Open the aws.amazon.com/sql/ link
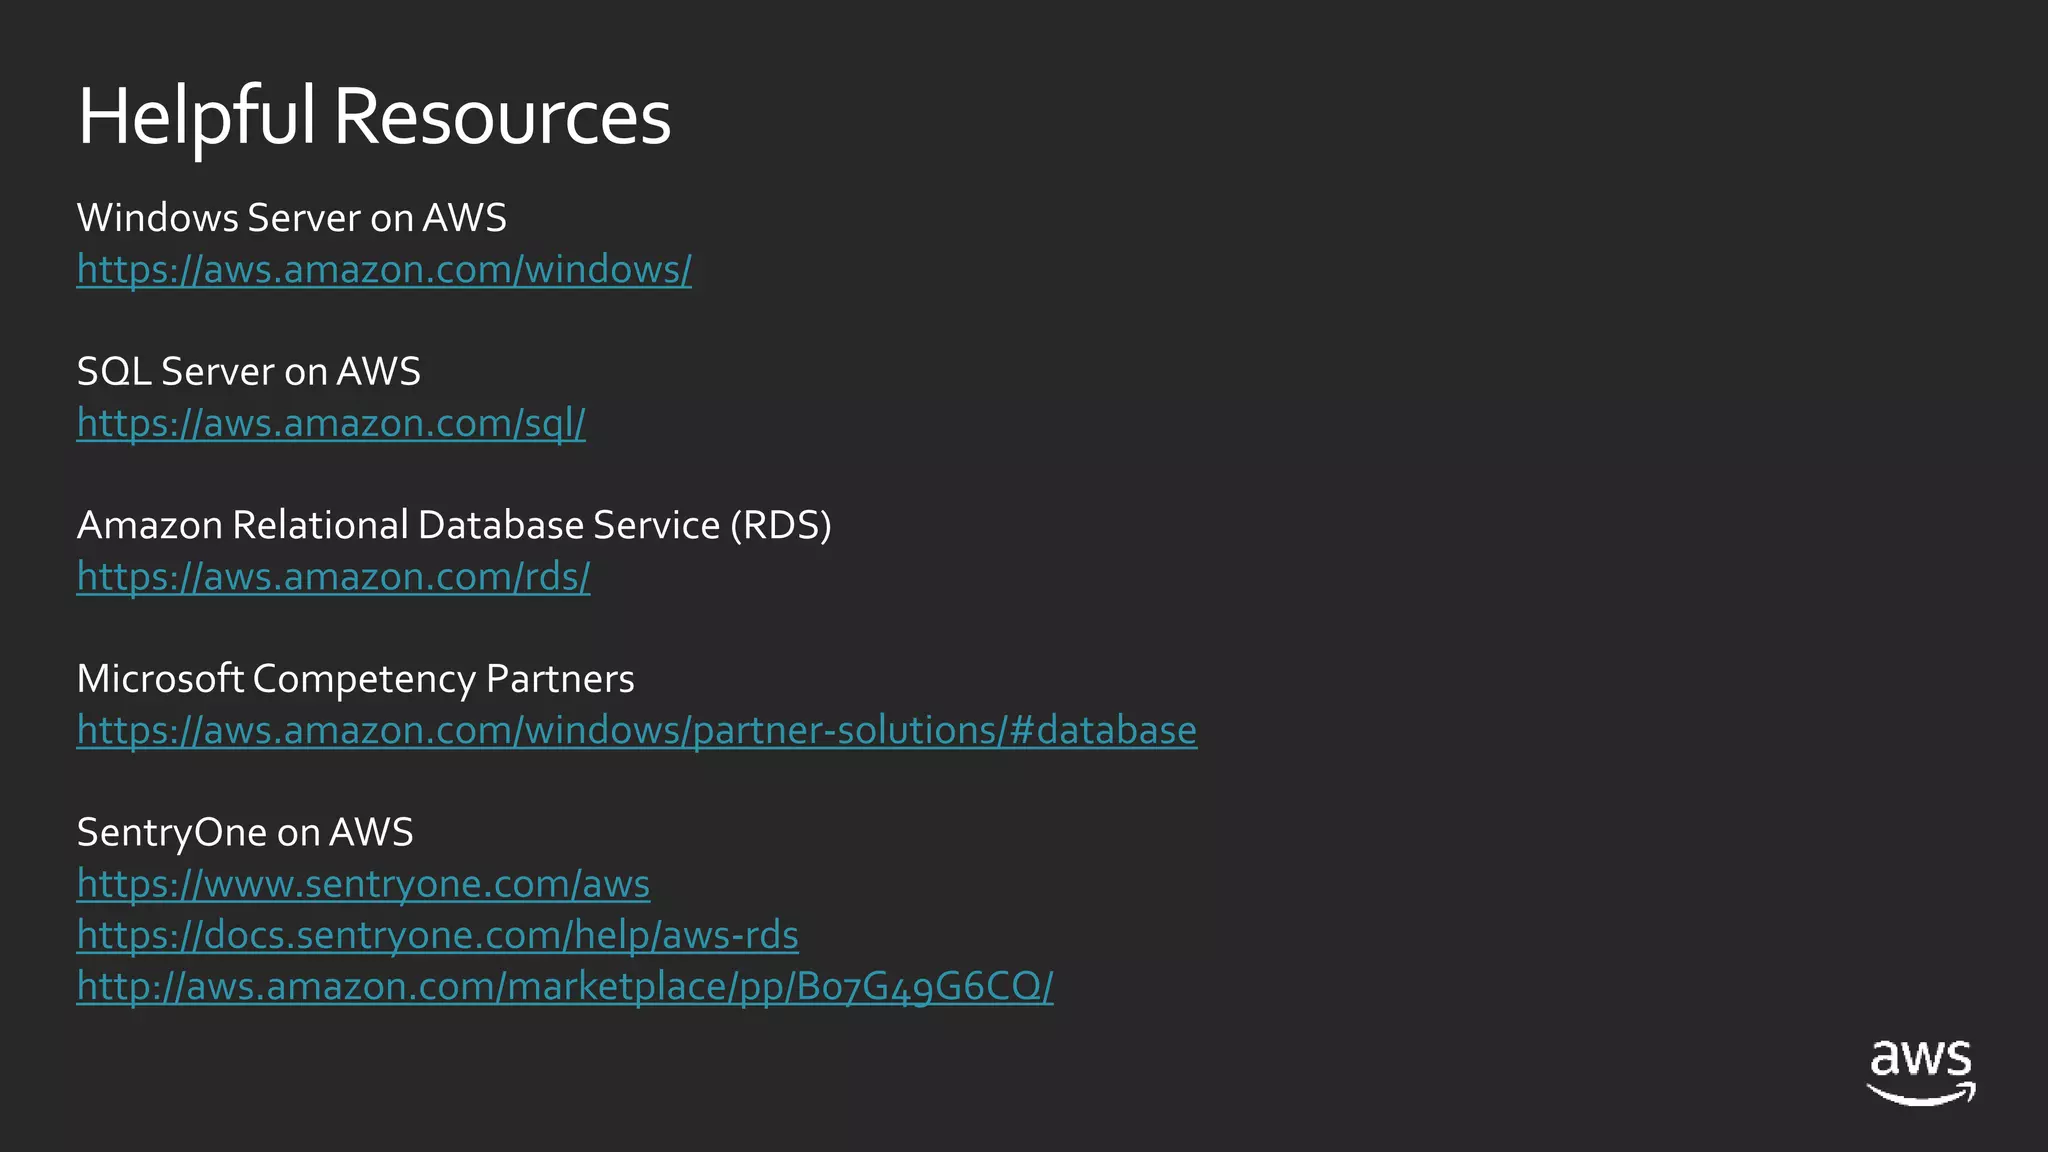Image resolution: width=2048 pixels, height=1152 pixels. pyautogui.click(x=331, y=424)
